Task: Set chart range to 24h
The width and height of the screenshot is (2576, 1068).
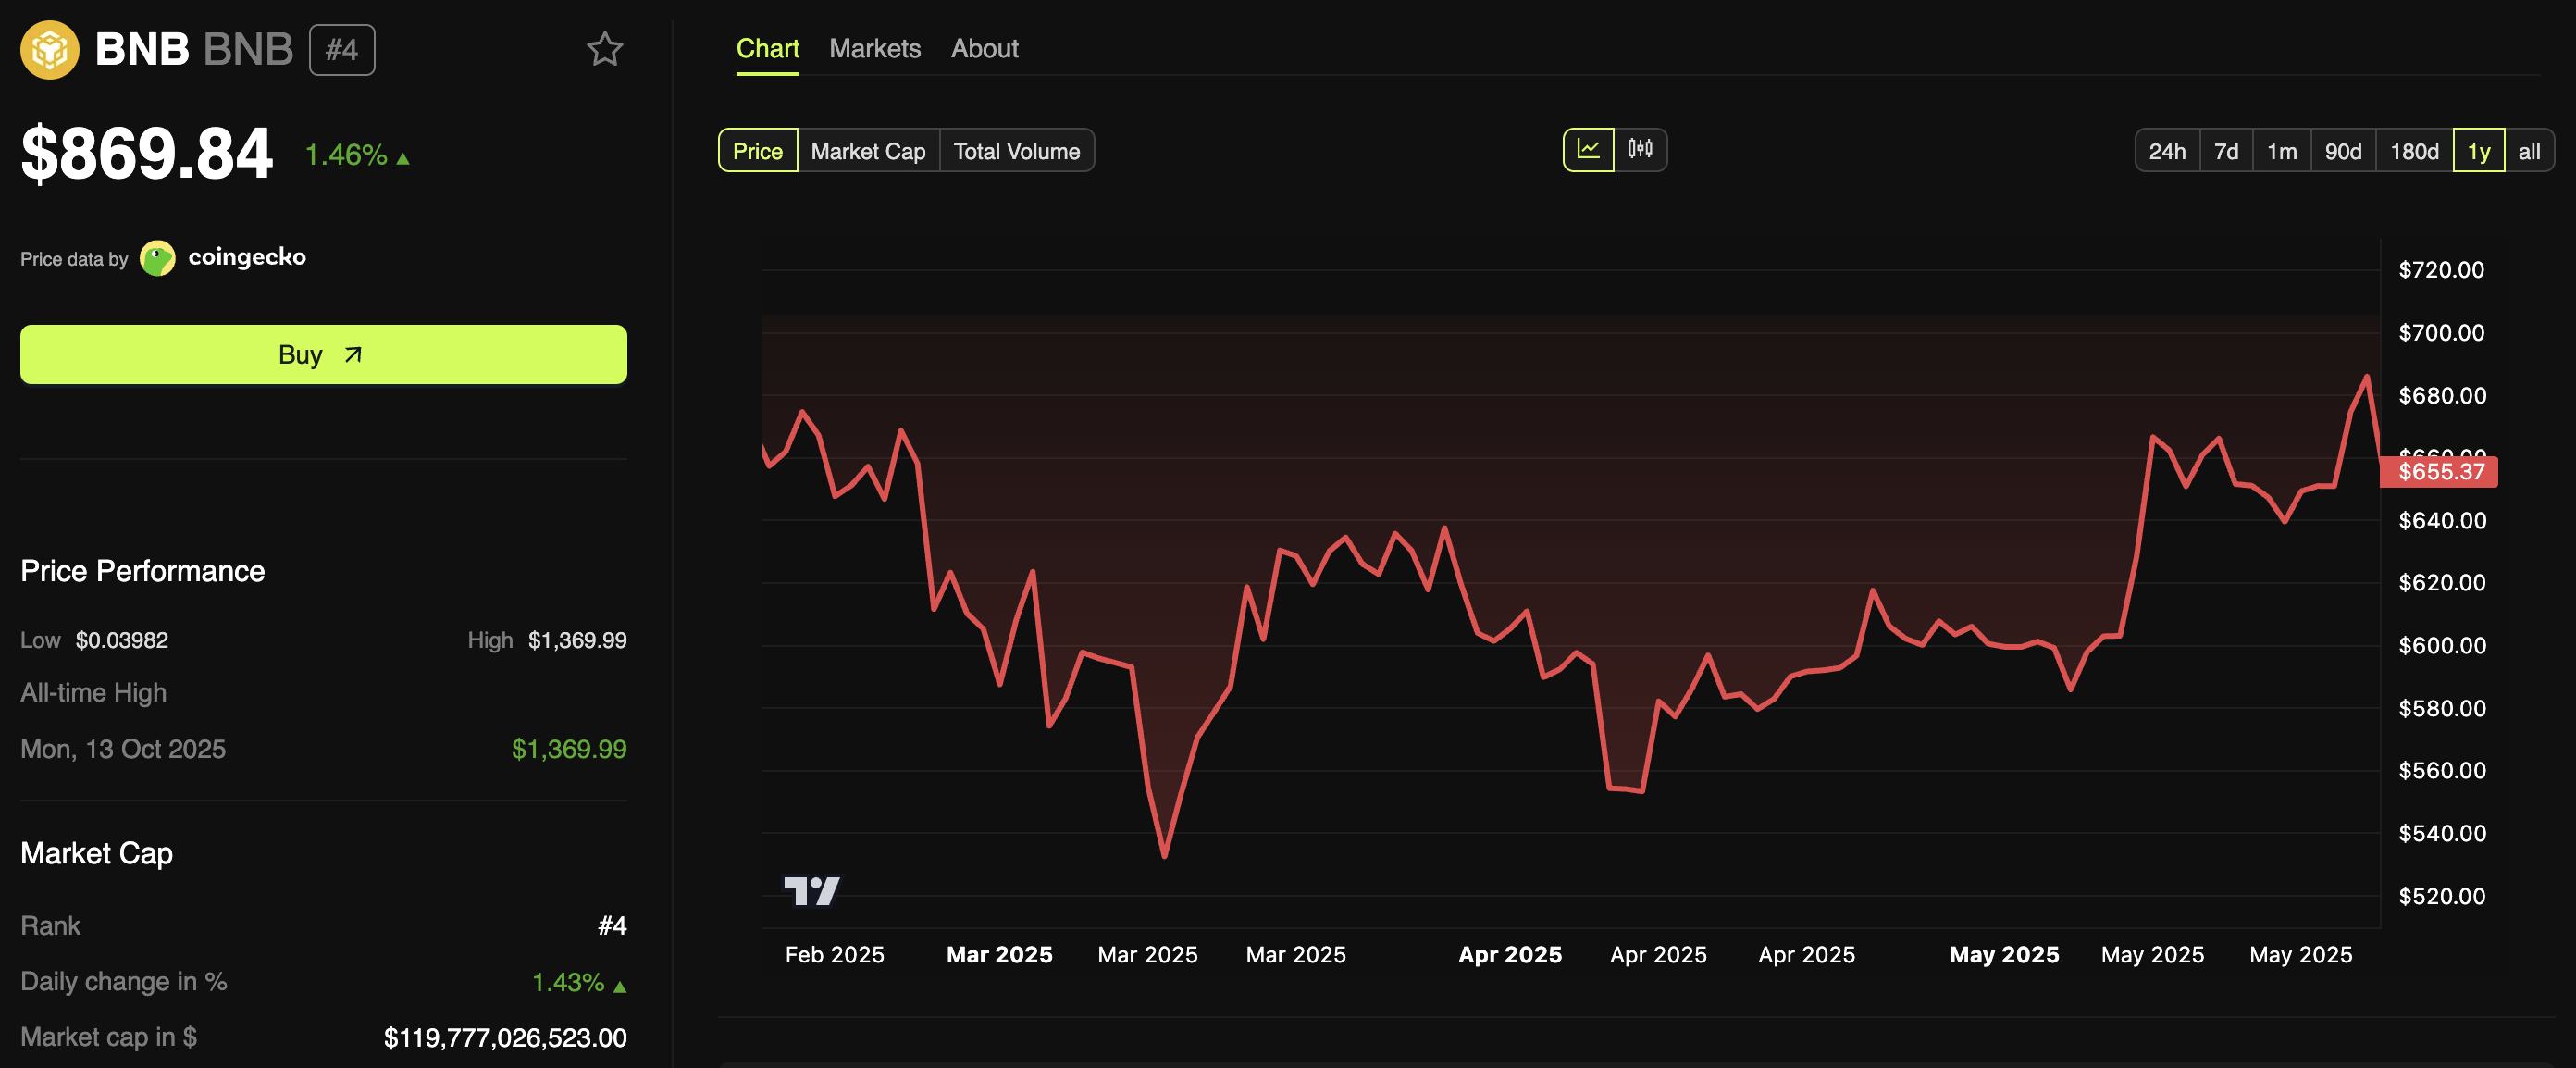Action: [2166, 151]
